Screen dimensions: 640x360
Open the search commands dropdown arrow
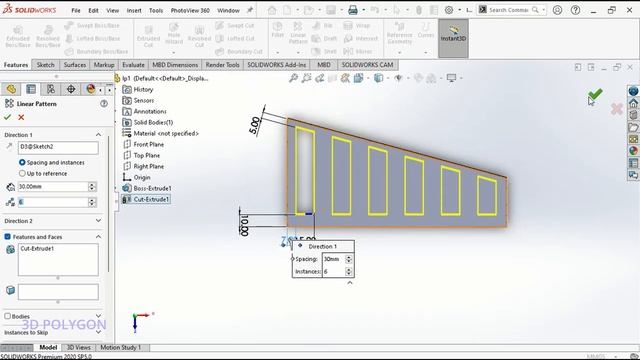(544, 10)
